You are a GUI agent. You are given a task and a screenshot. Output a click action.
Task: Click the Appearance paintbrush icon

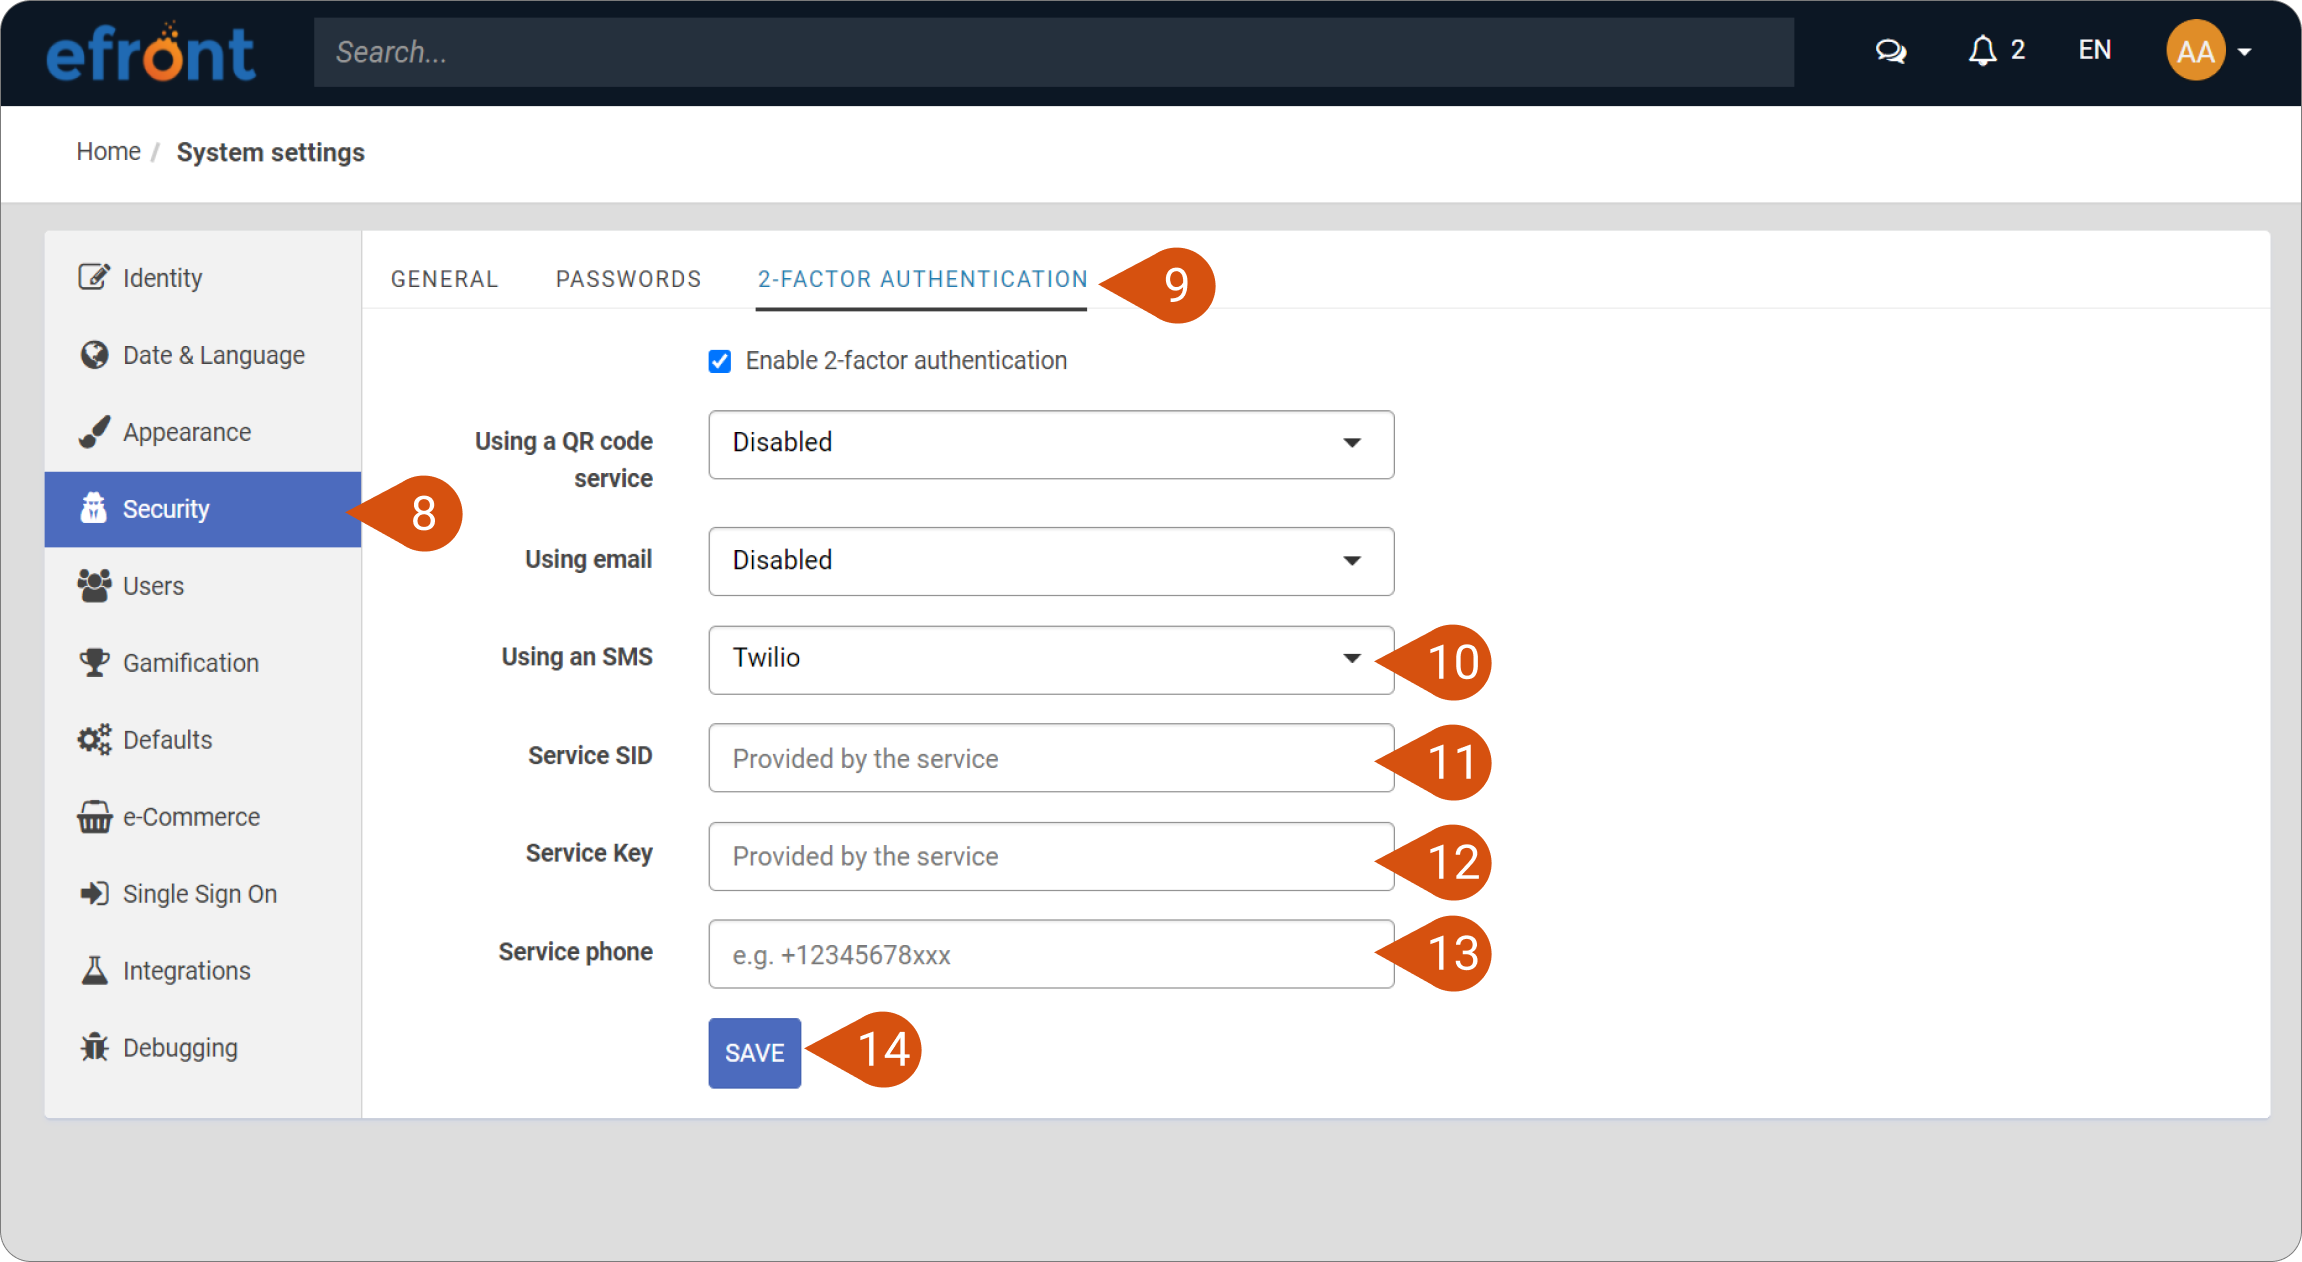click(x=94, y=432)
